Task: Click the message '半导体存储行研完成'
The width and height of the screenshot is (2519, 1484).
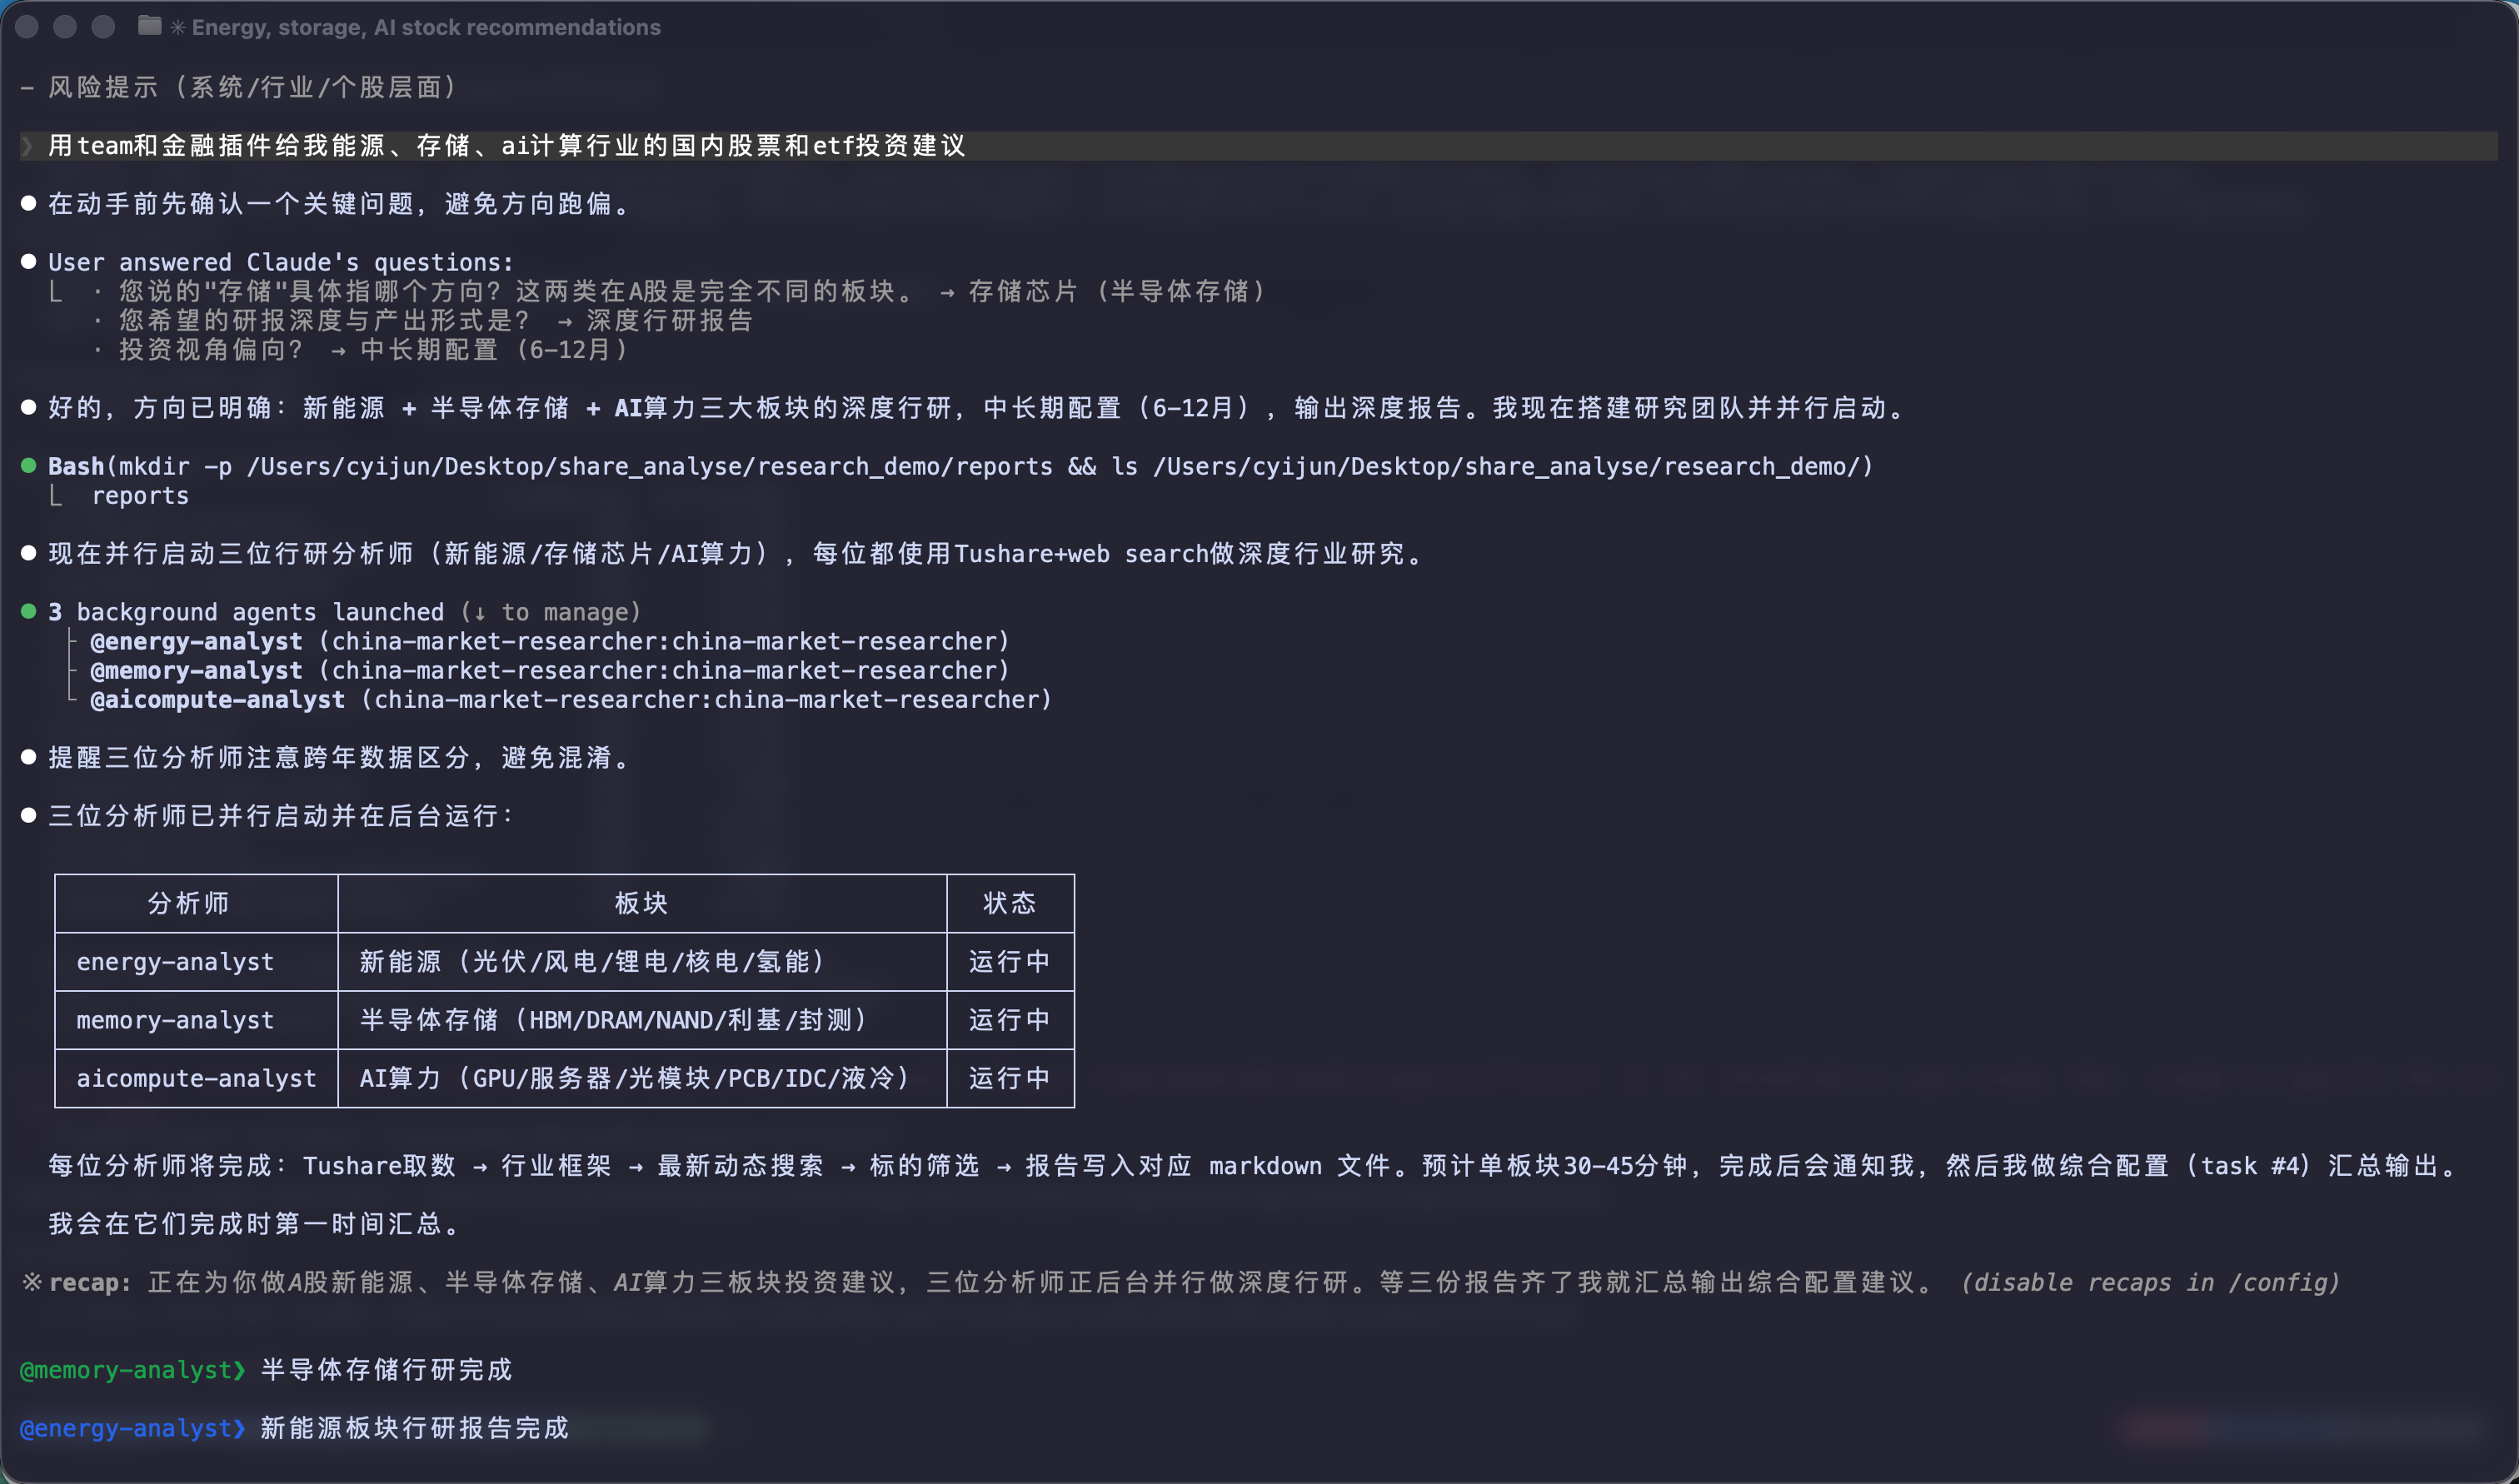Action: pyautogui.click(x=386, y=1369)
